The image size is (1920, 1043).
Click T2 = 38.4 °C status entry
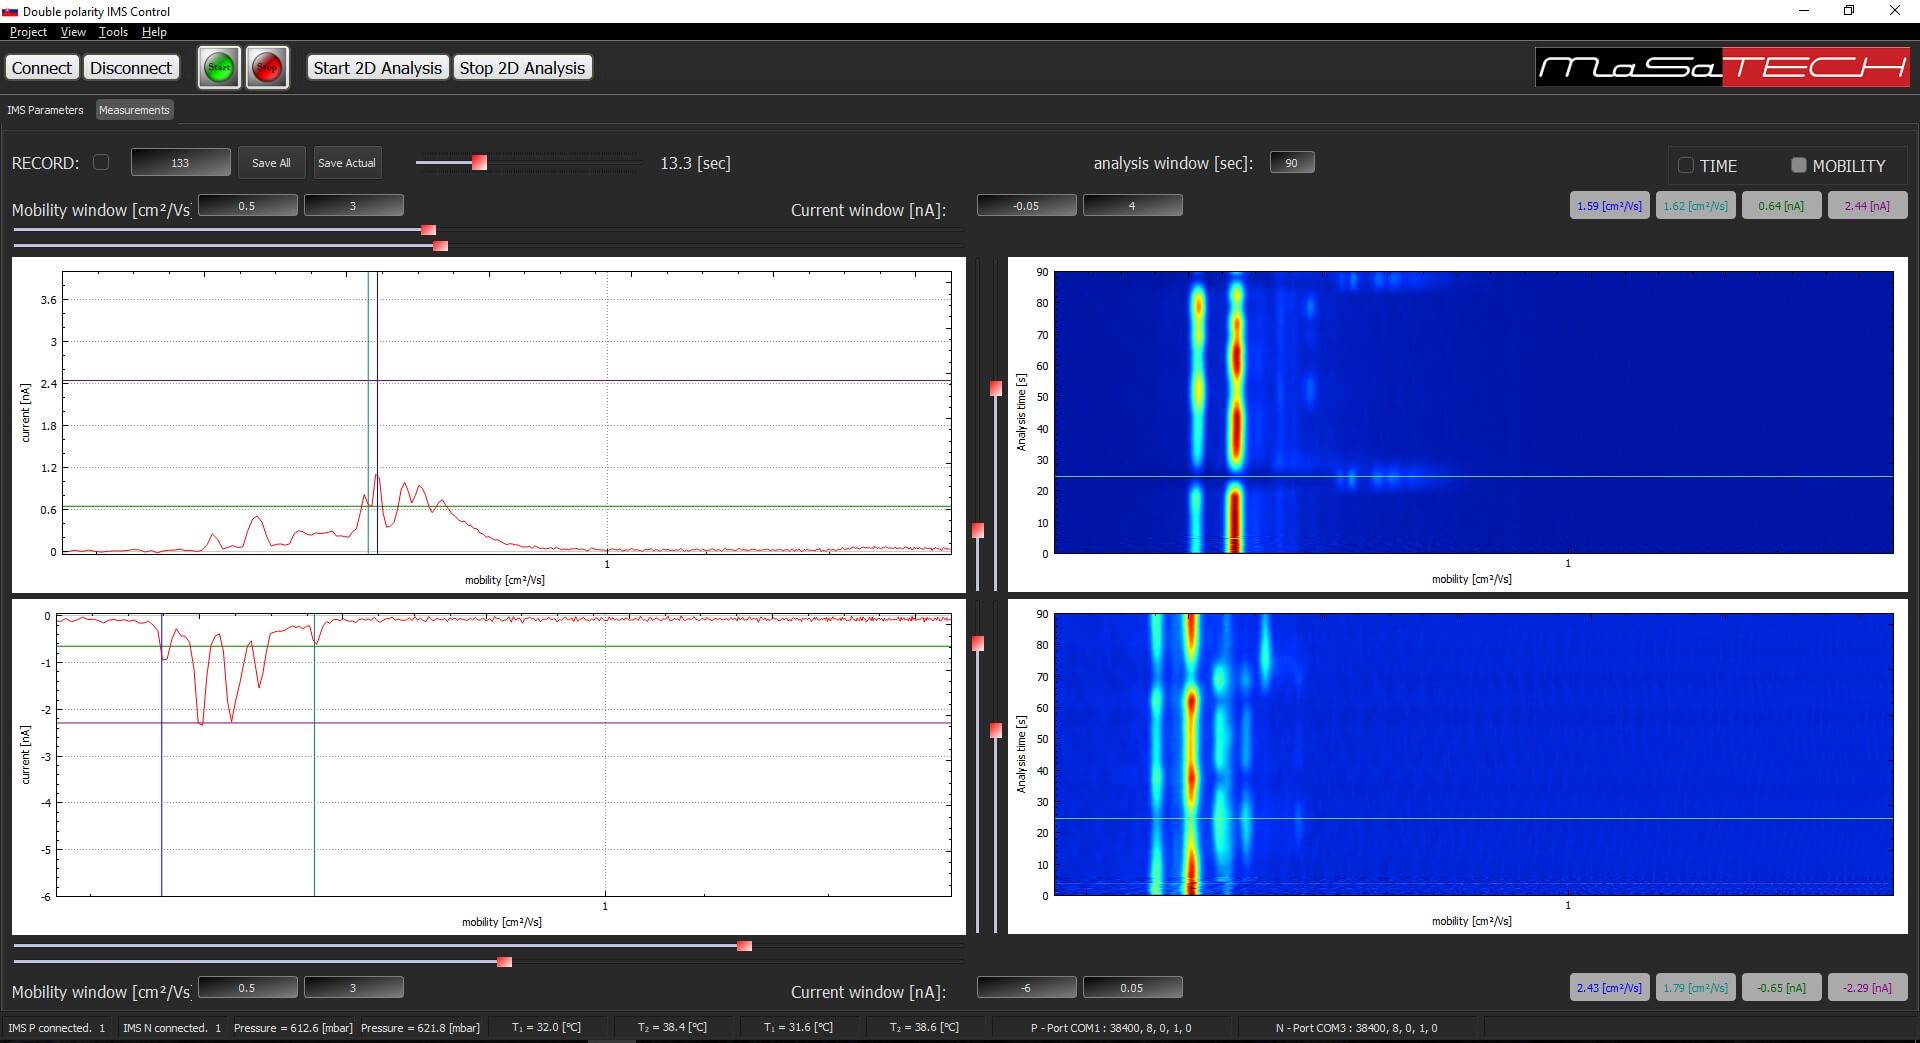[x=672, y=1028]
